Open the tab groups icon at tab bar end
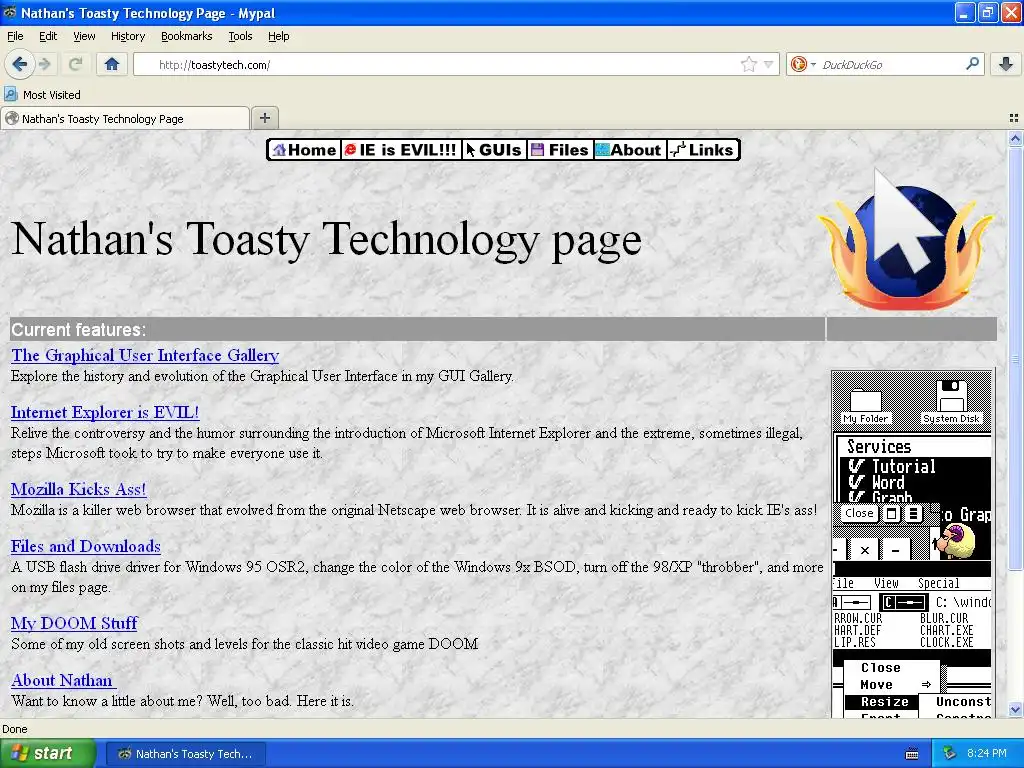 1014,118
